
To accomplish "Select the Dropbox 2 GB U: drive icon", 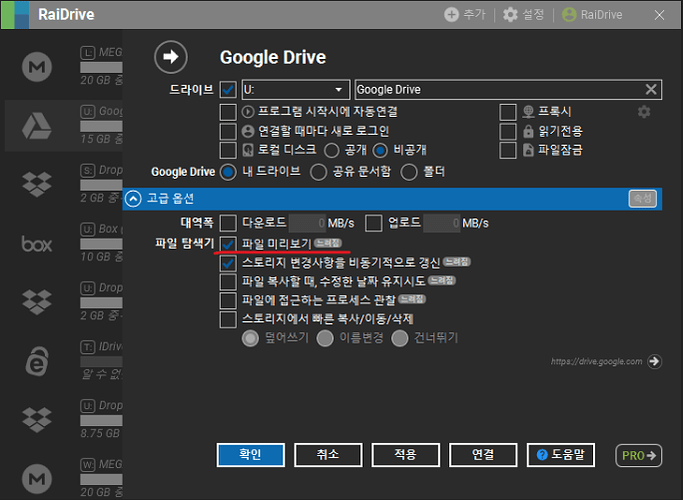I will click(x=37, y=302).
